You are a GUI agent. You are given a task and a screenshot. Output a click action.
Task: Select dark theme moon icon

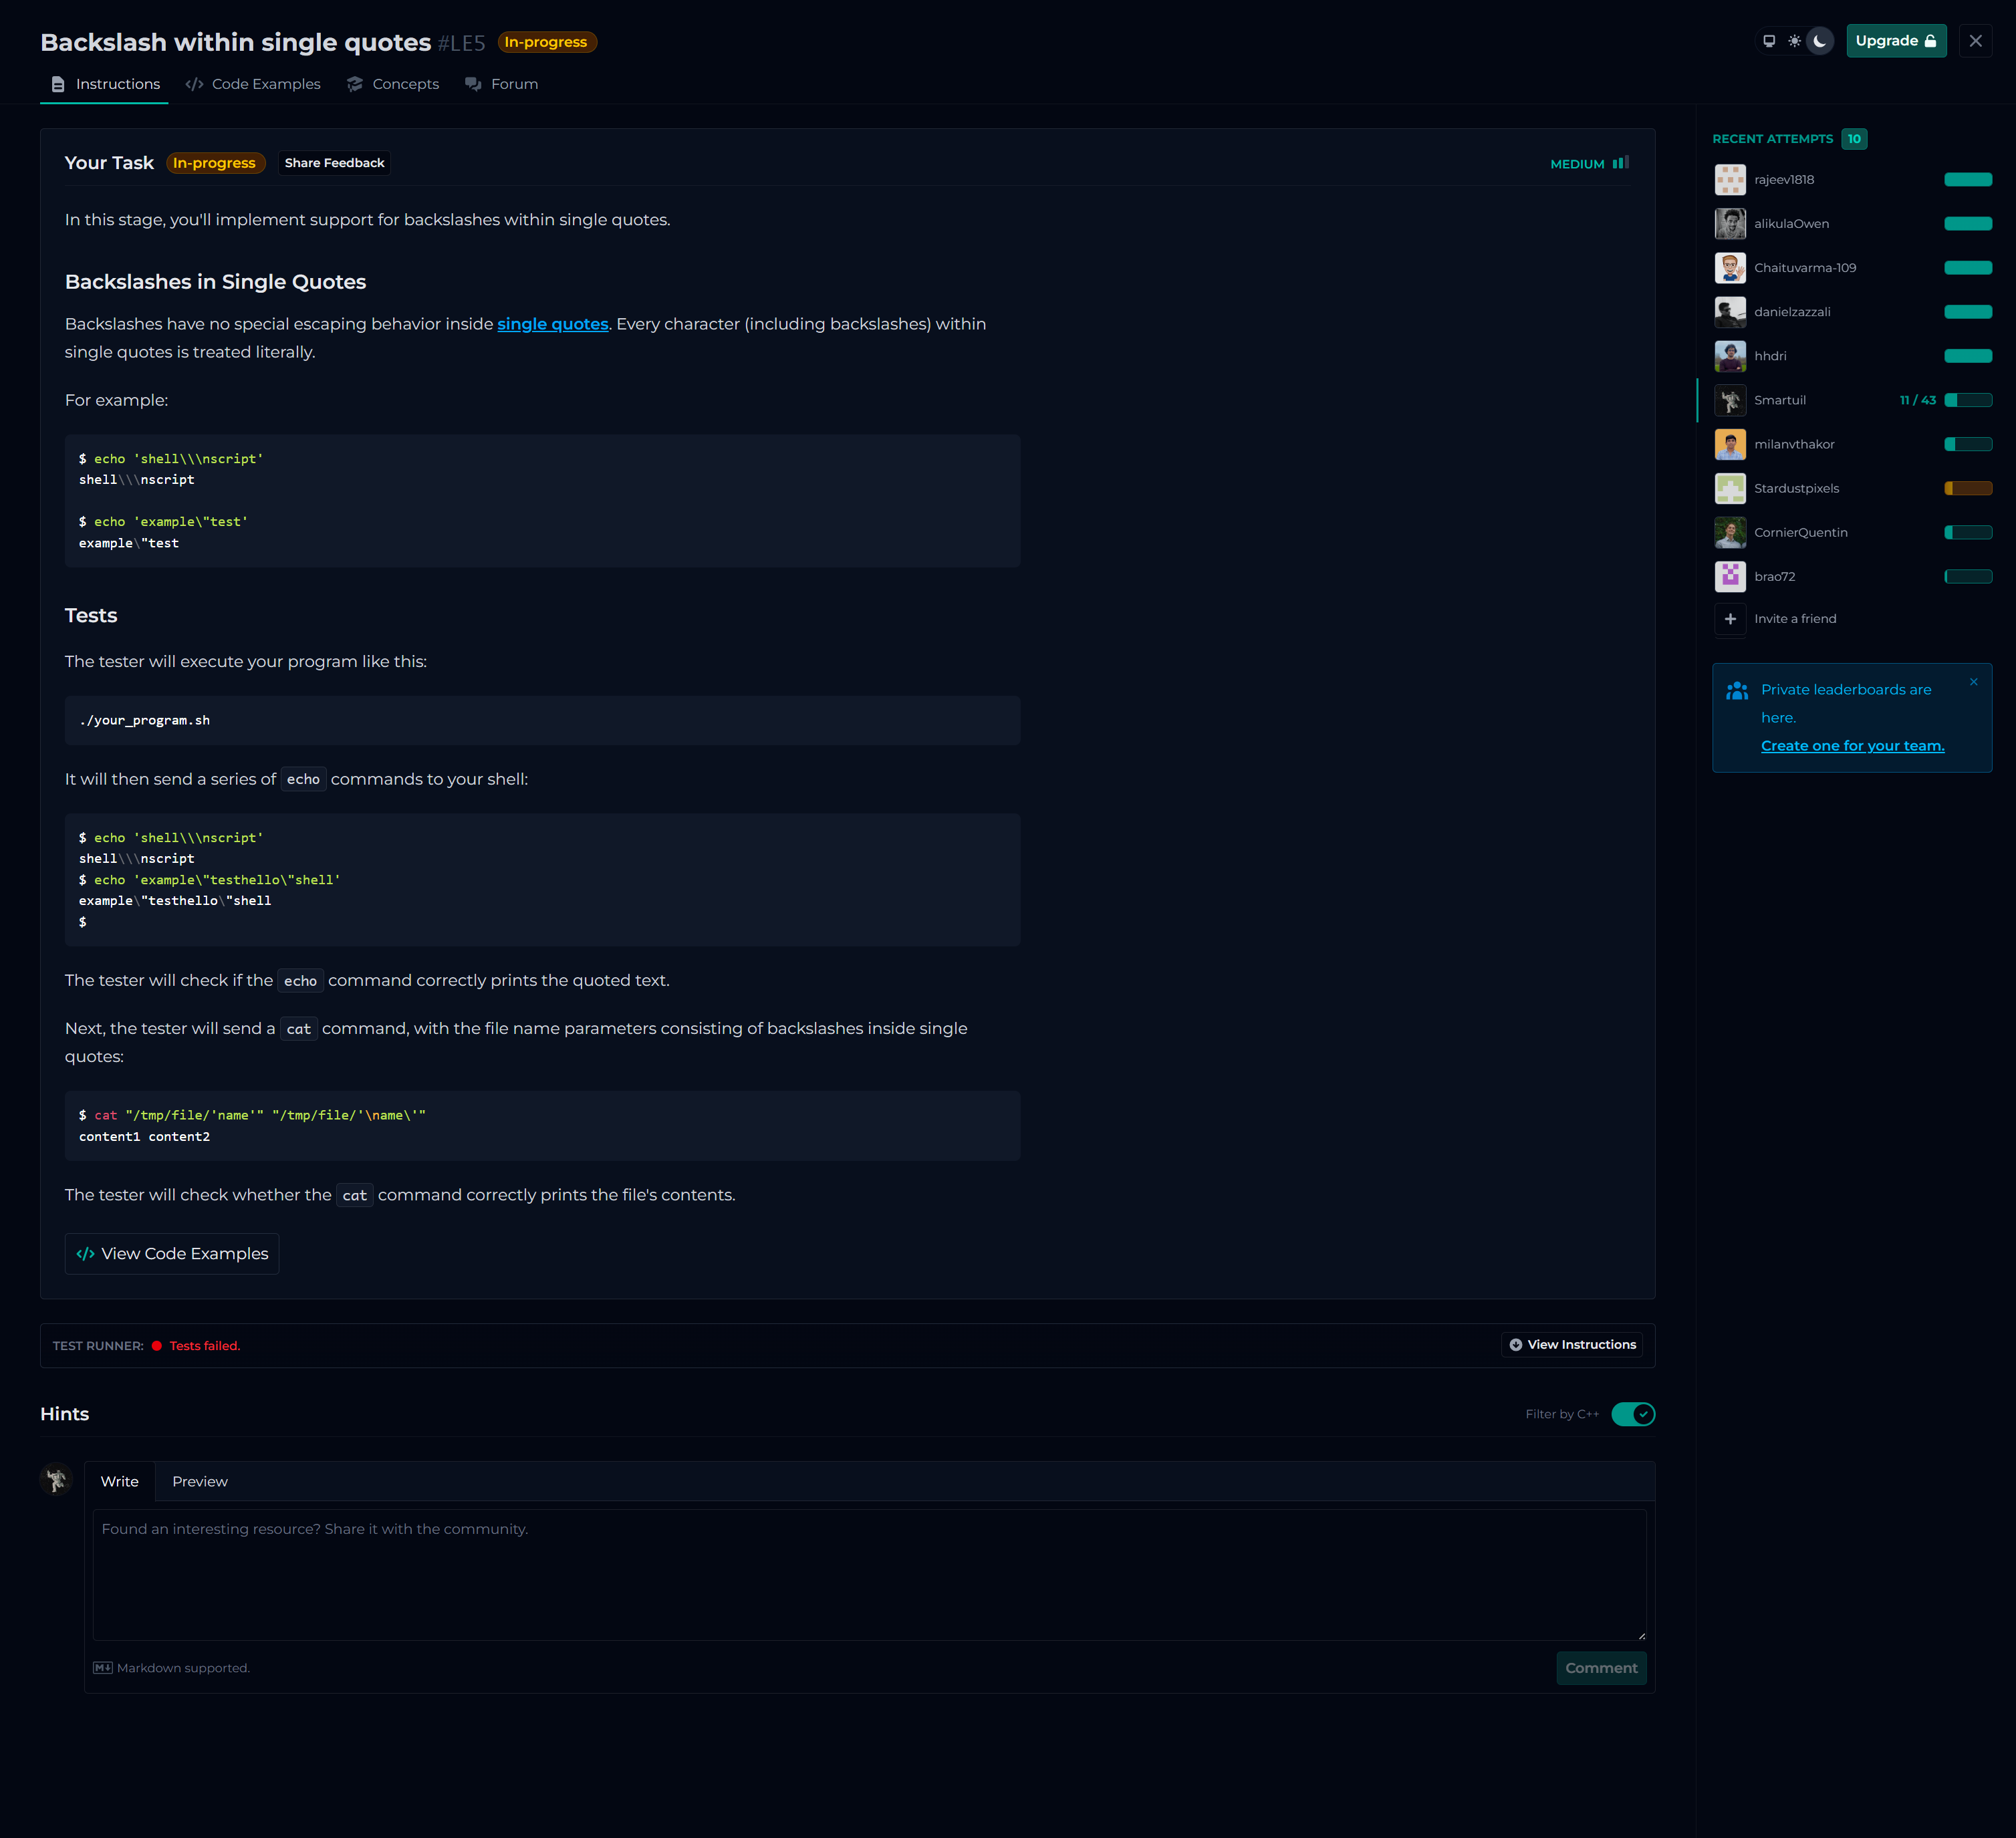point(1820,41)
